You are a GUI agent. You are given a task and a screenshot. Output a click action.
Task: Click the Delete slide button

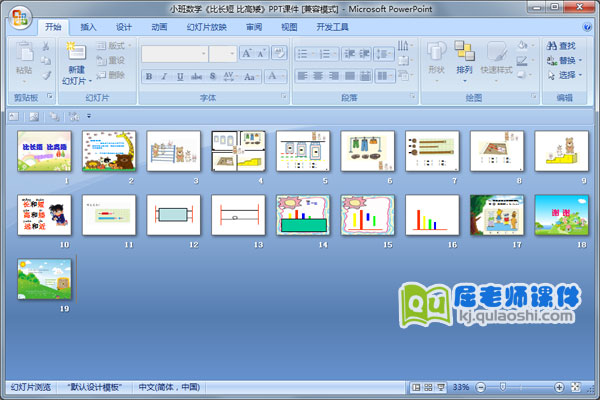(111, 75)
